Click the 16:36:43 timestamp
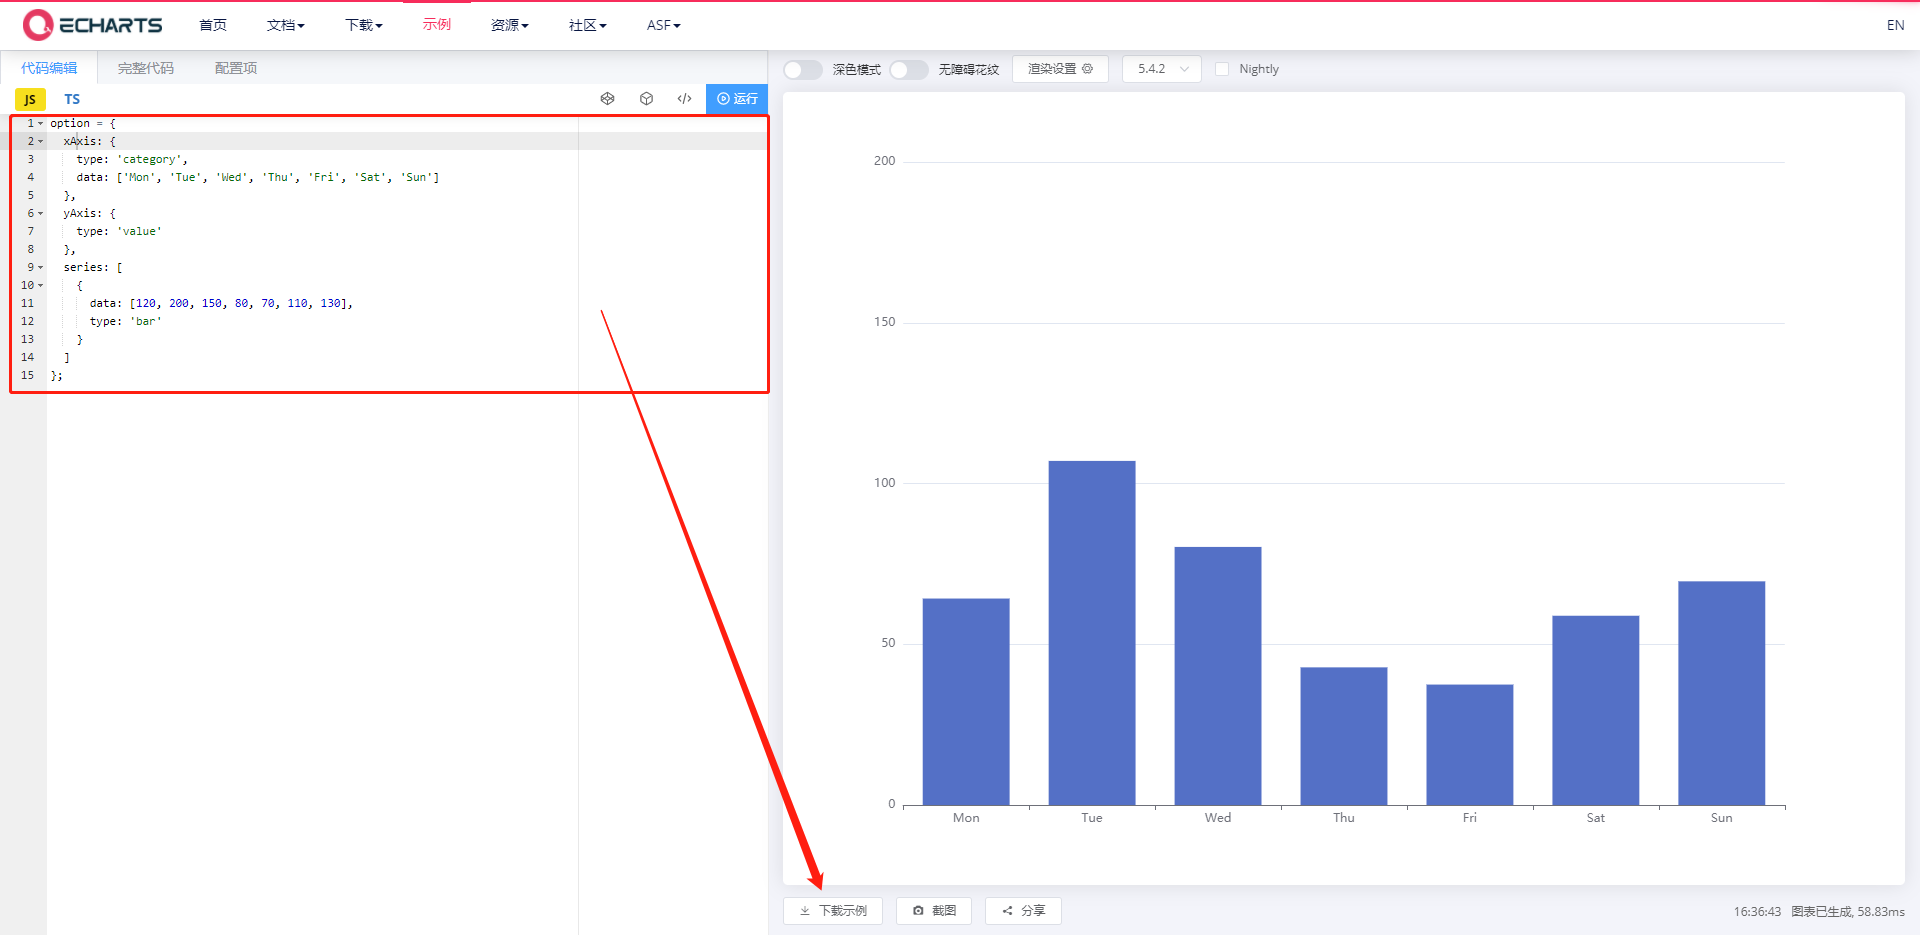The width and height of the screenshot is (1920, 935). (x=1757, y=912)
